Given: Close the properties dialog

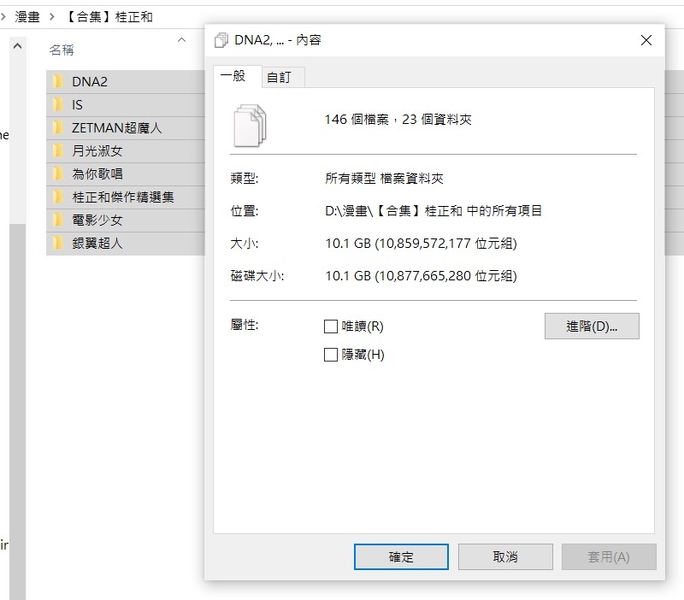Looking at the screenshot, I should pyautogui.click(x=646, y=40).
